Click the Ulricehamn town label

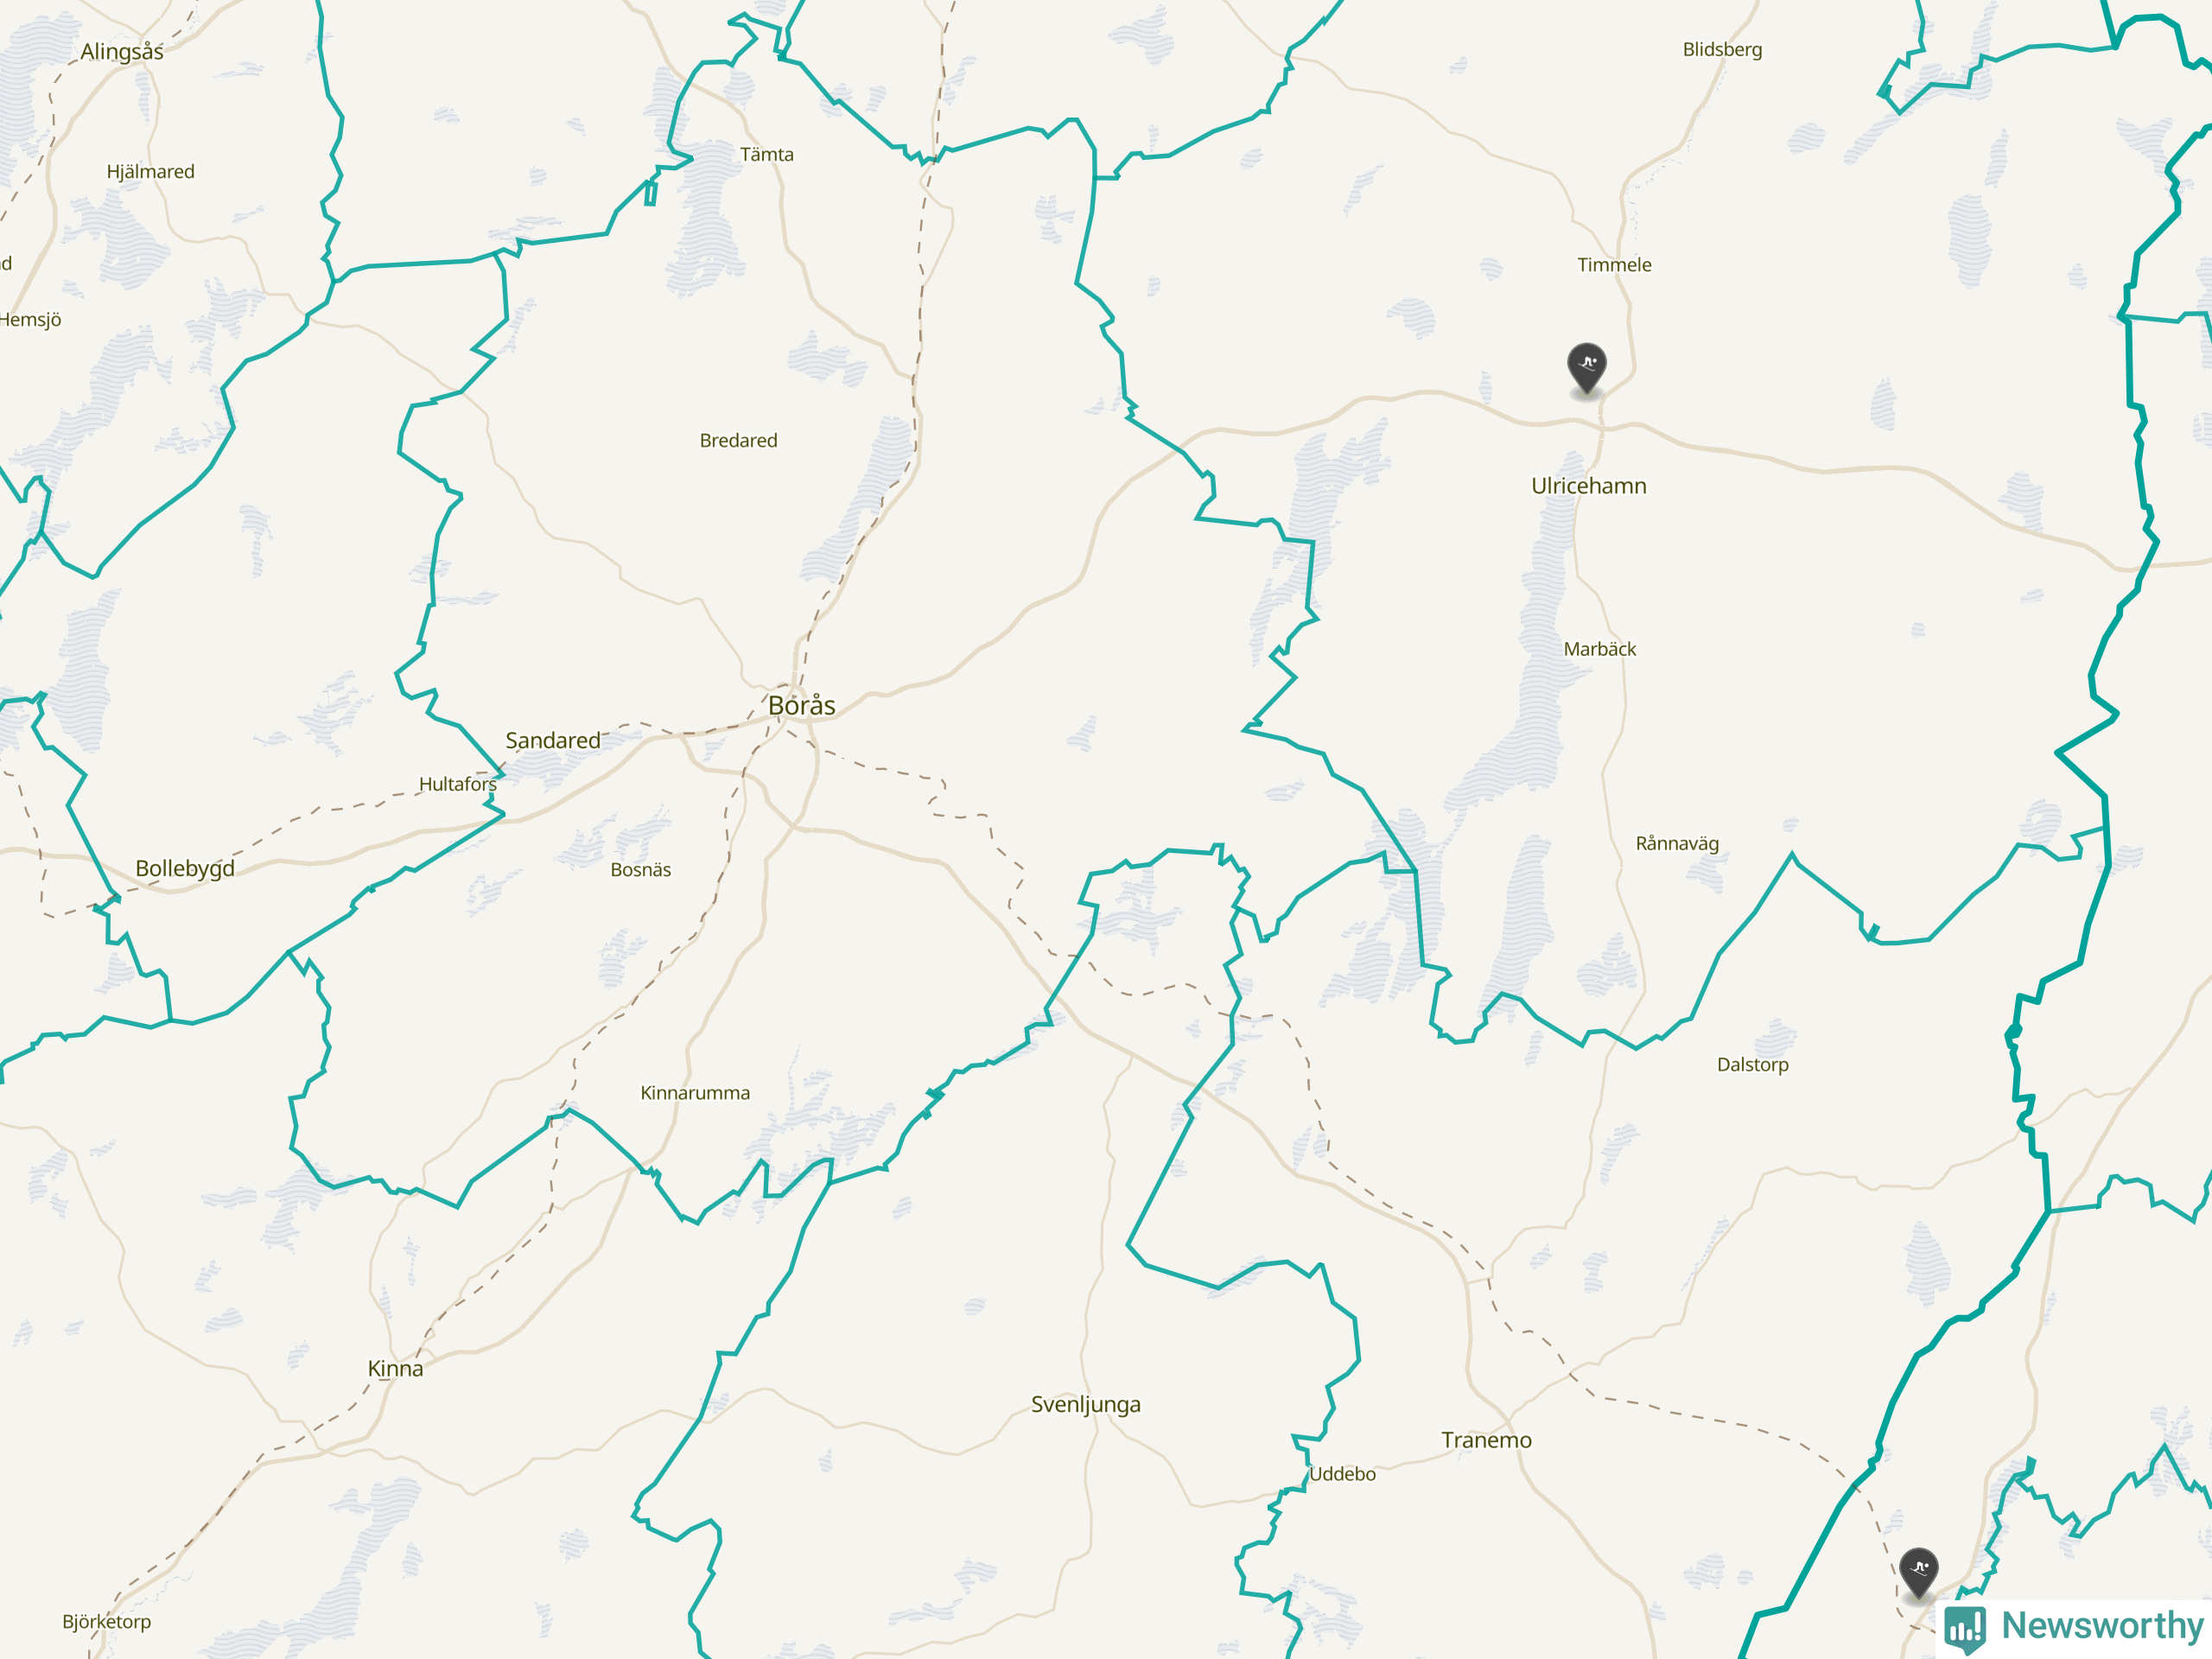pos(1589,486)
